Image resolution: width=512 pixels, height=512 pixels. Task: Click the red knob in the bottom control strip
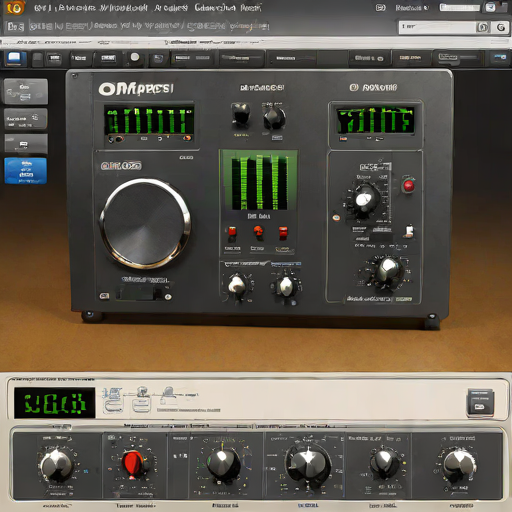click(x=133, y=463)
